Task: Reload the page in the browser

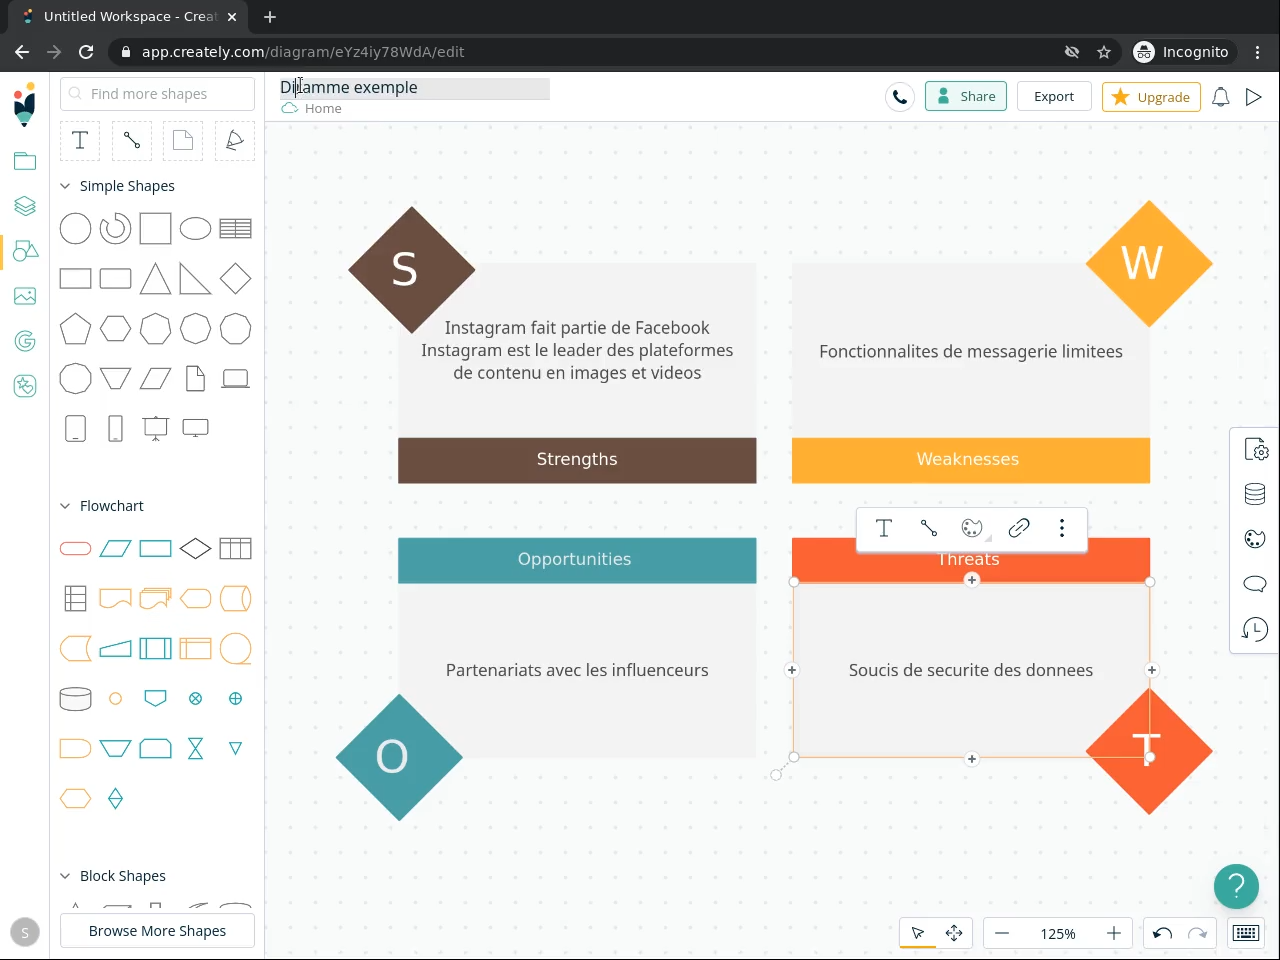Action: tap(86, 52)
